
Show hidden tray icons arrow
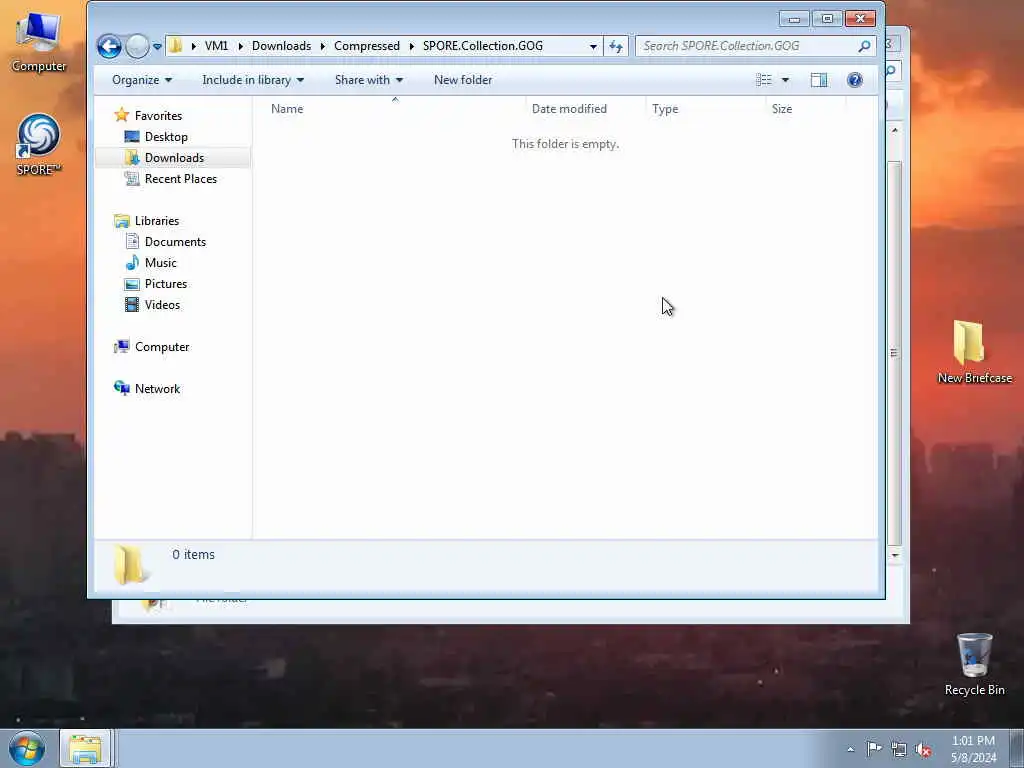click(850, 749)
